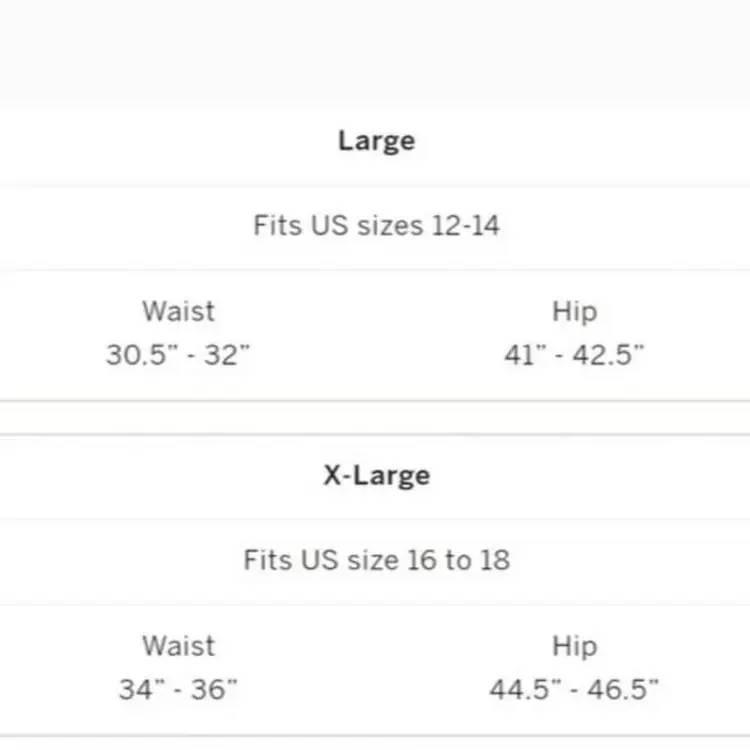Click the Hip label under Large
Viewport: 750px width, 750px height.
574,311
